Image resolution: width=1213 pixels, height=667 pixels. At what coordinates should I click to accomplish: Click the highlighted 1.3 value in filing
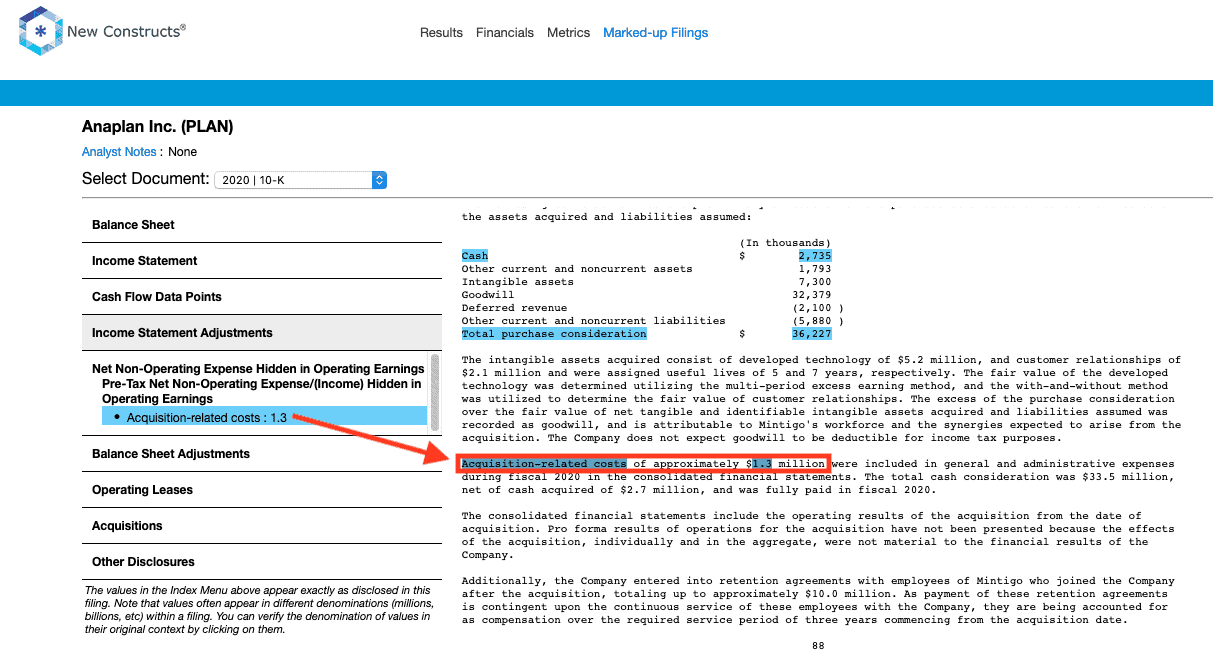[x=762, y=464]
